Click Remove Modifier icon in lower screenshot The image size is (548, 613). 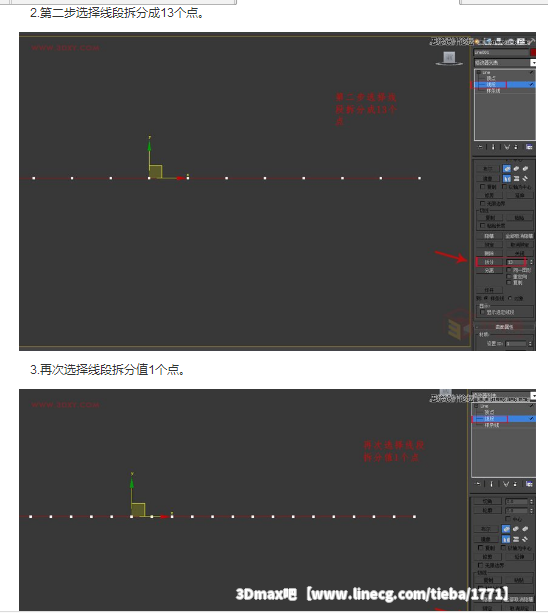coord(515,484)
